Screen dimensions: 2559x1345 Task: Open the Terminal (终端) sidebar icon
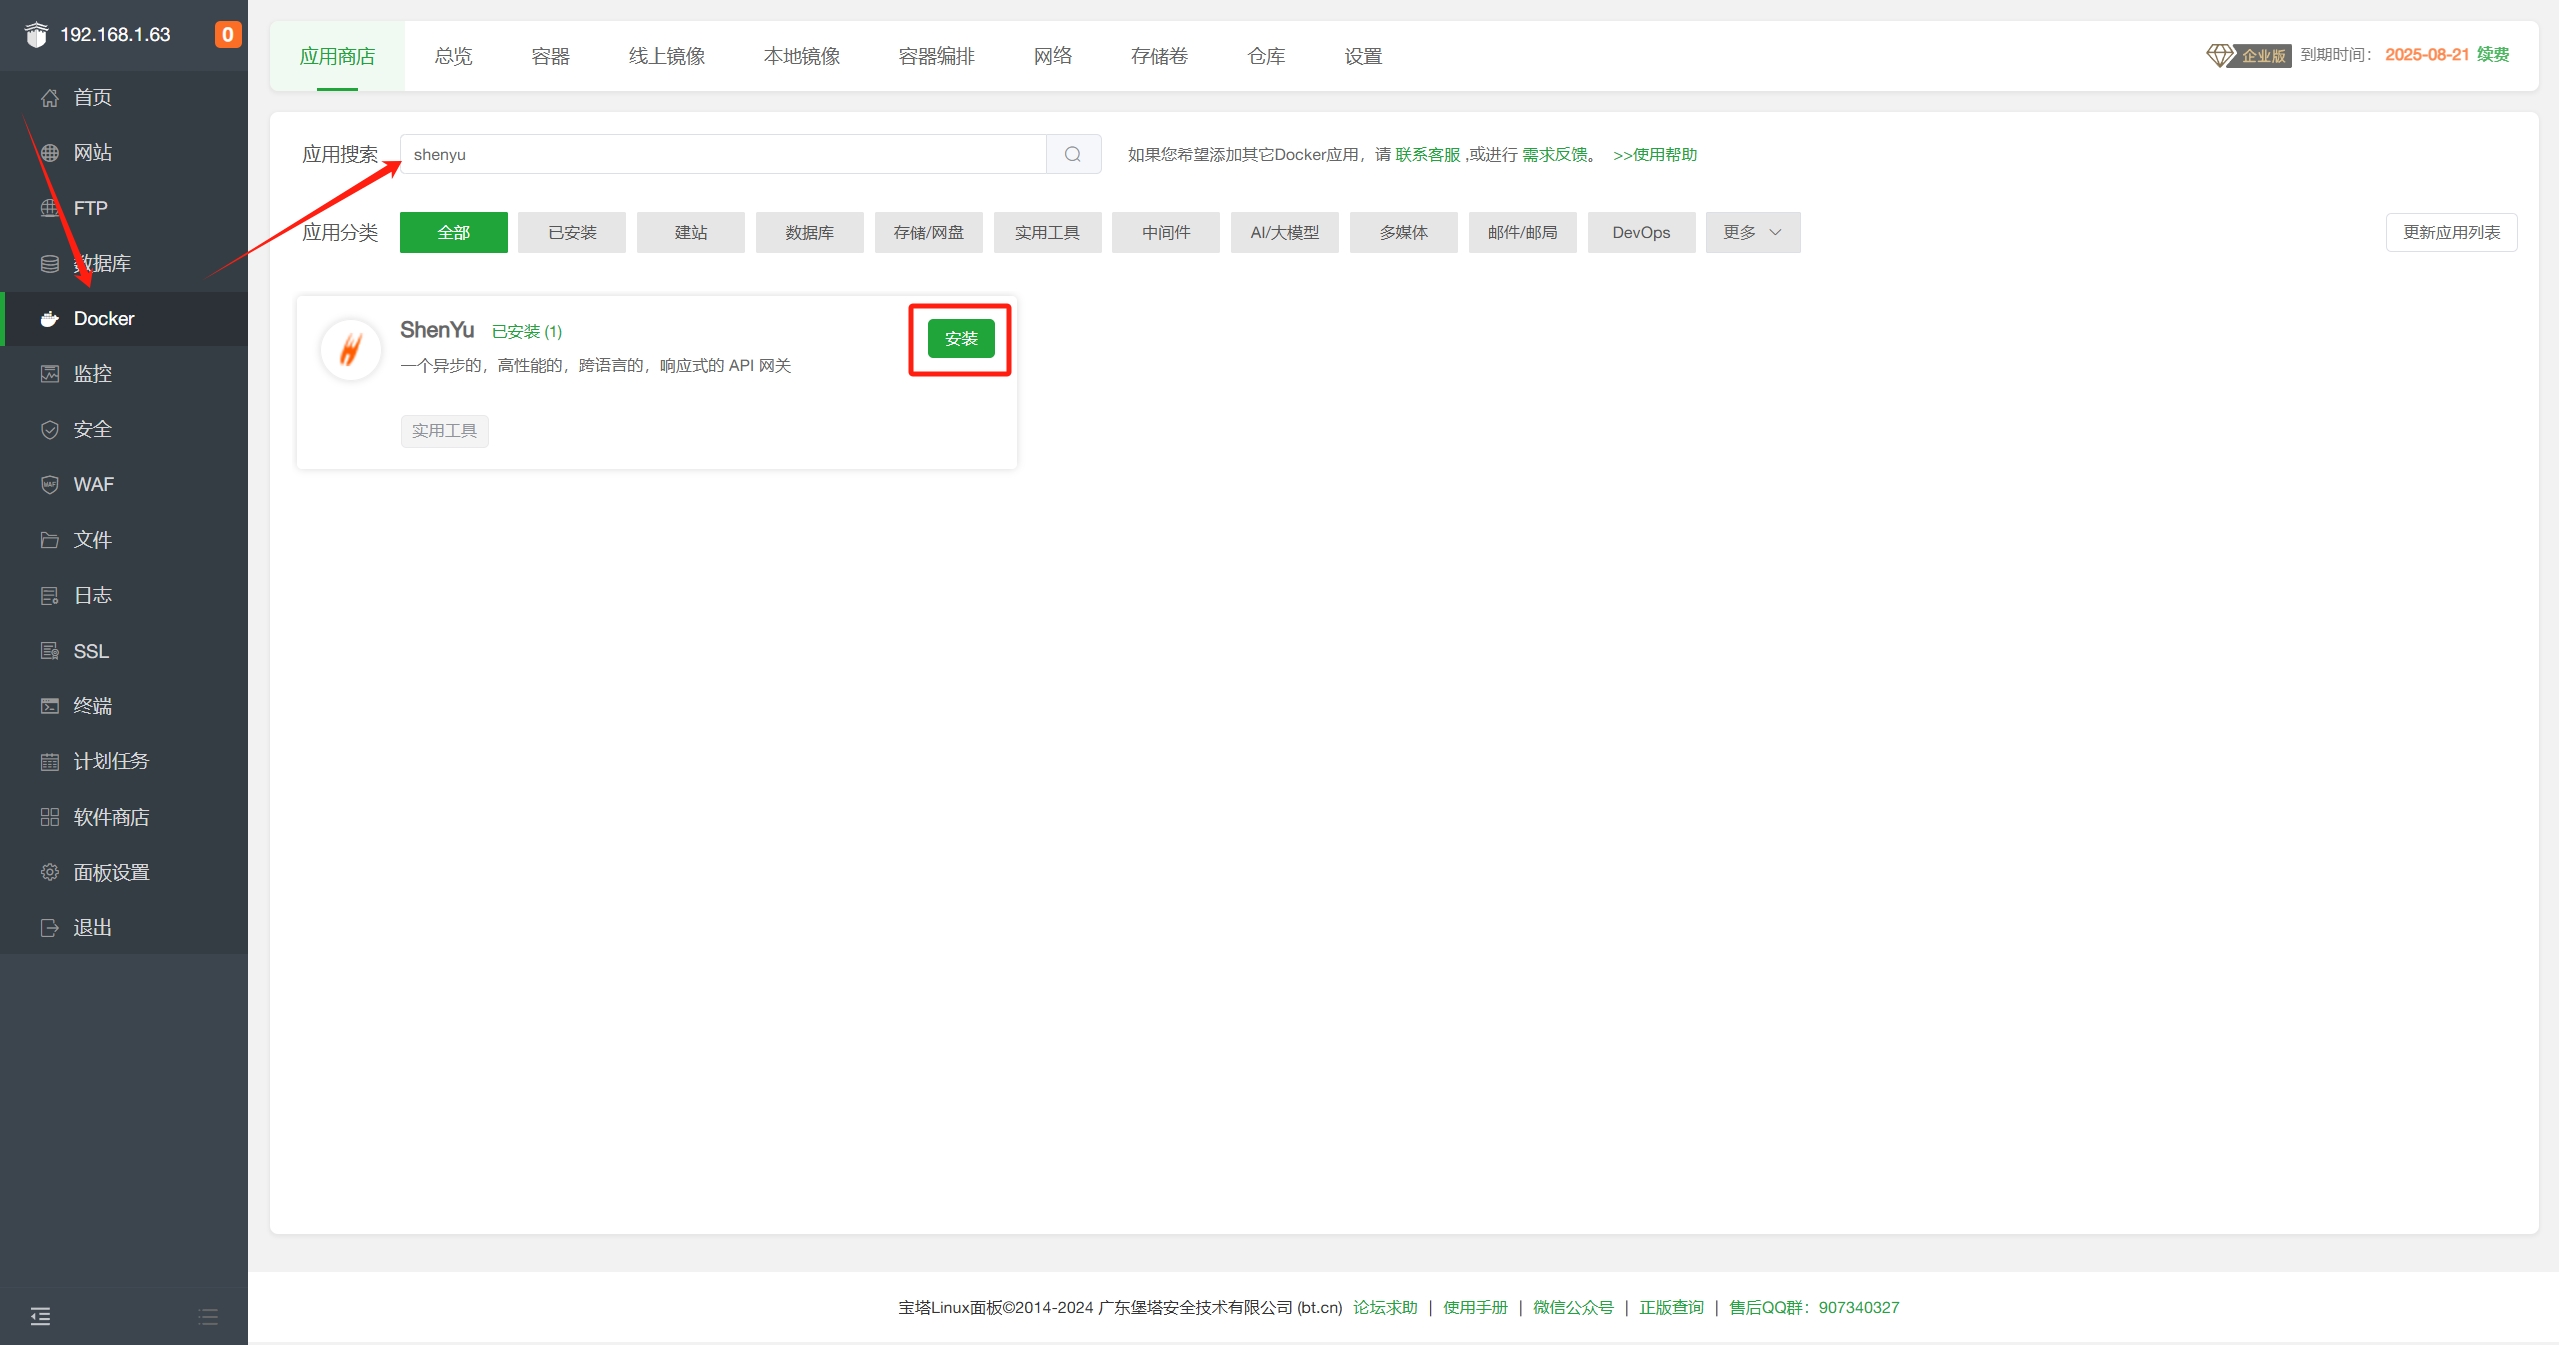click(x=49, y=706)
